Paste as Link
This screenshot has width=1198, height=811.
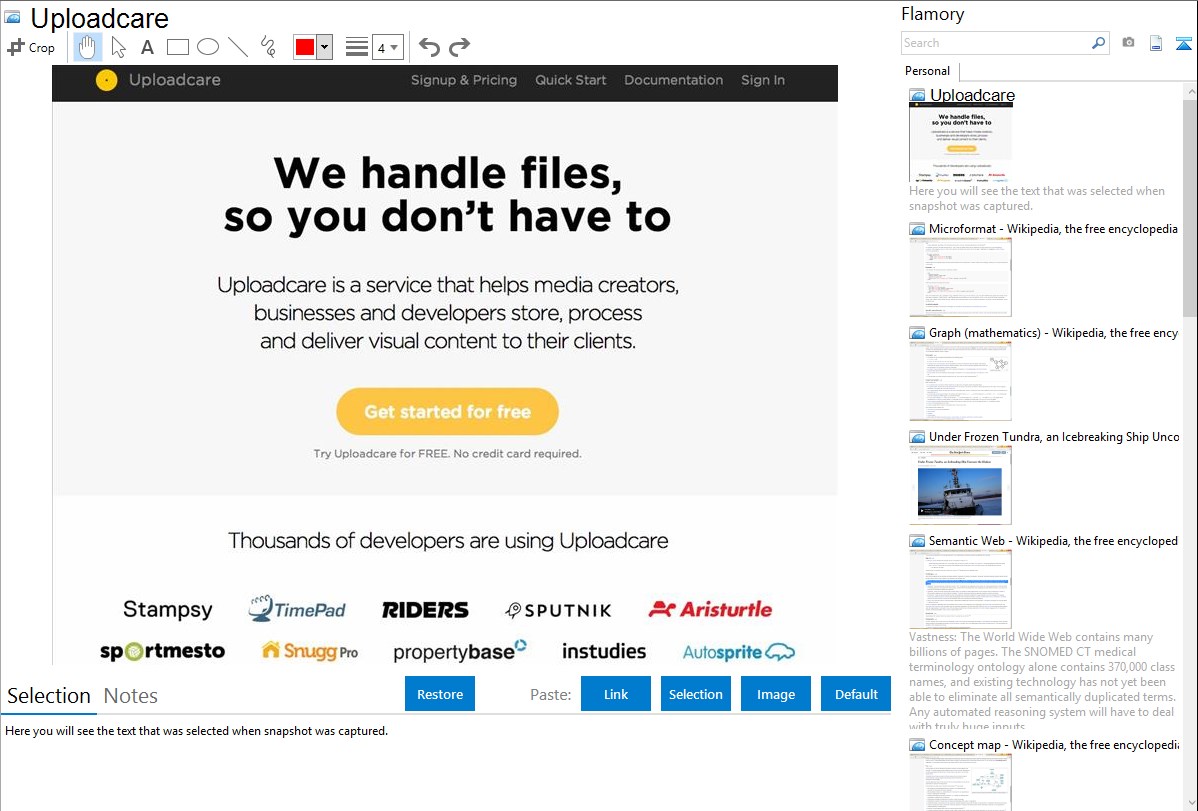pyautogui.click(x=616, y=694)
